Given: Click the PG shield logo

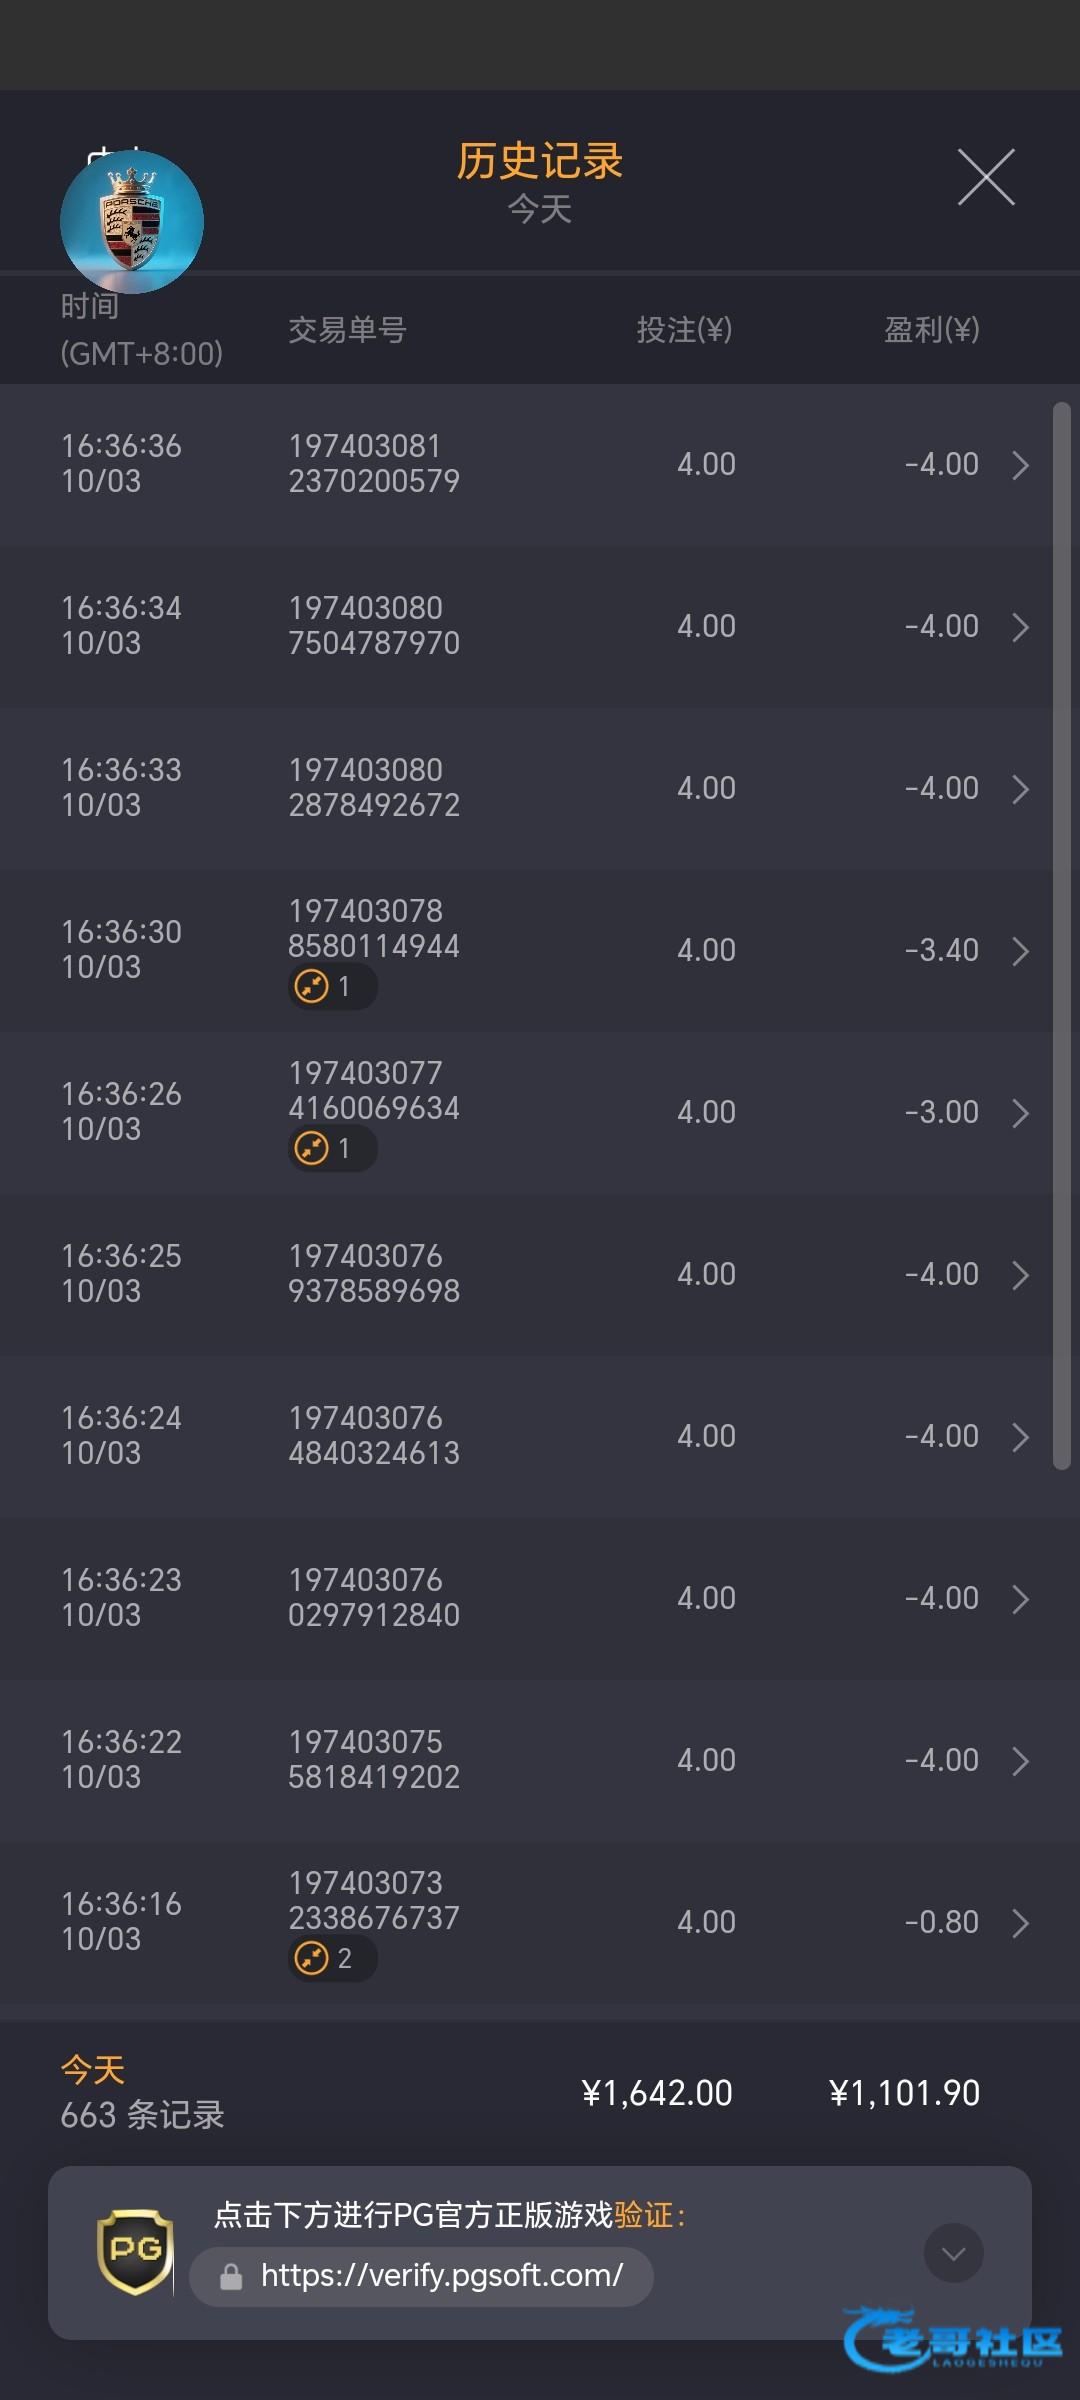Looking at the screenshot, I should (x=135, y=2251).
